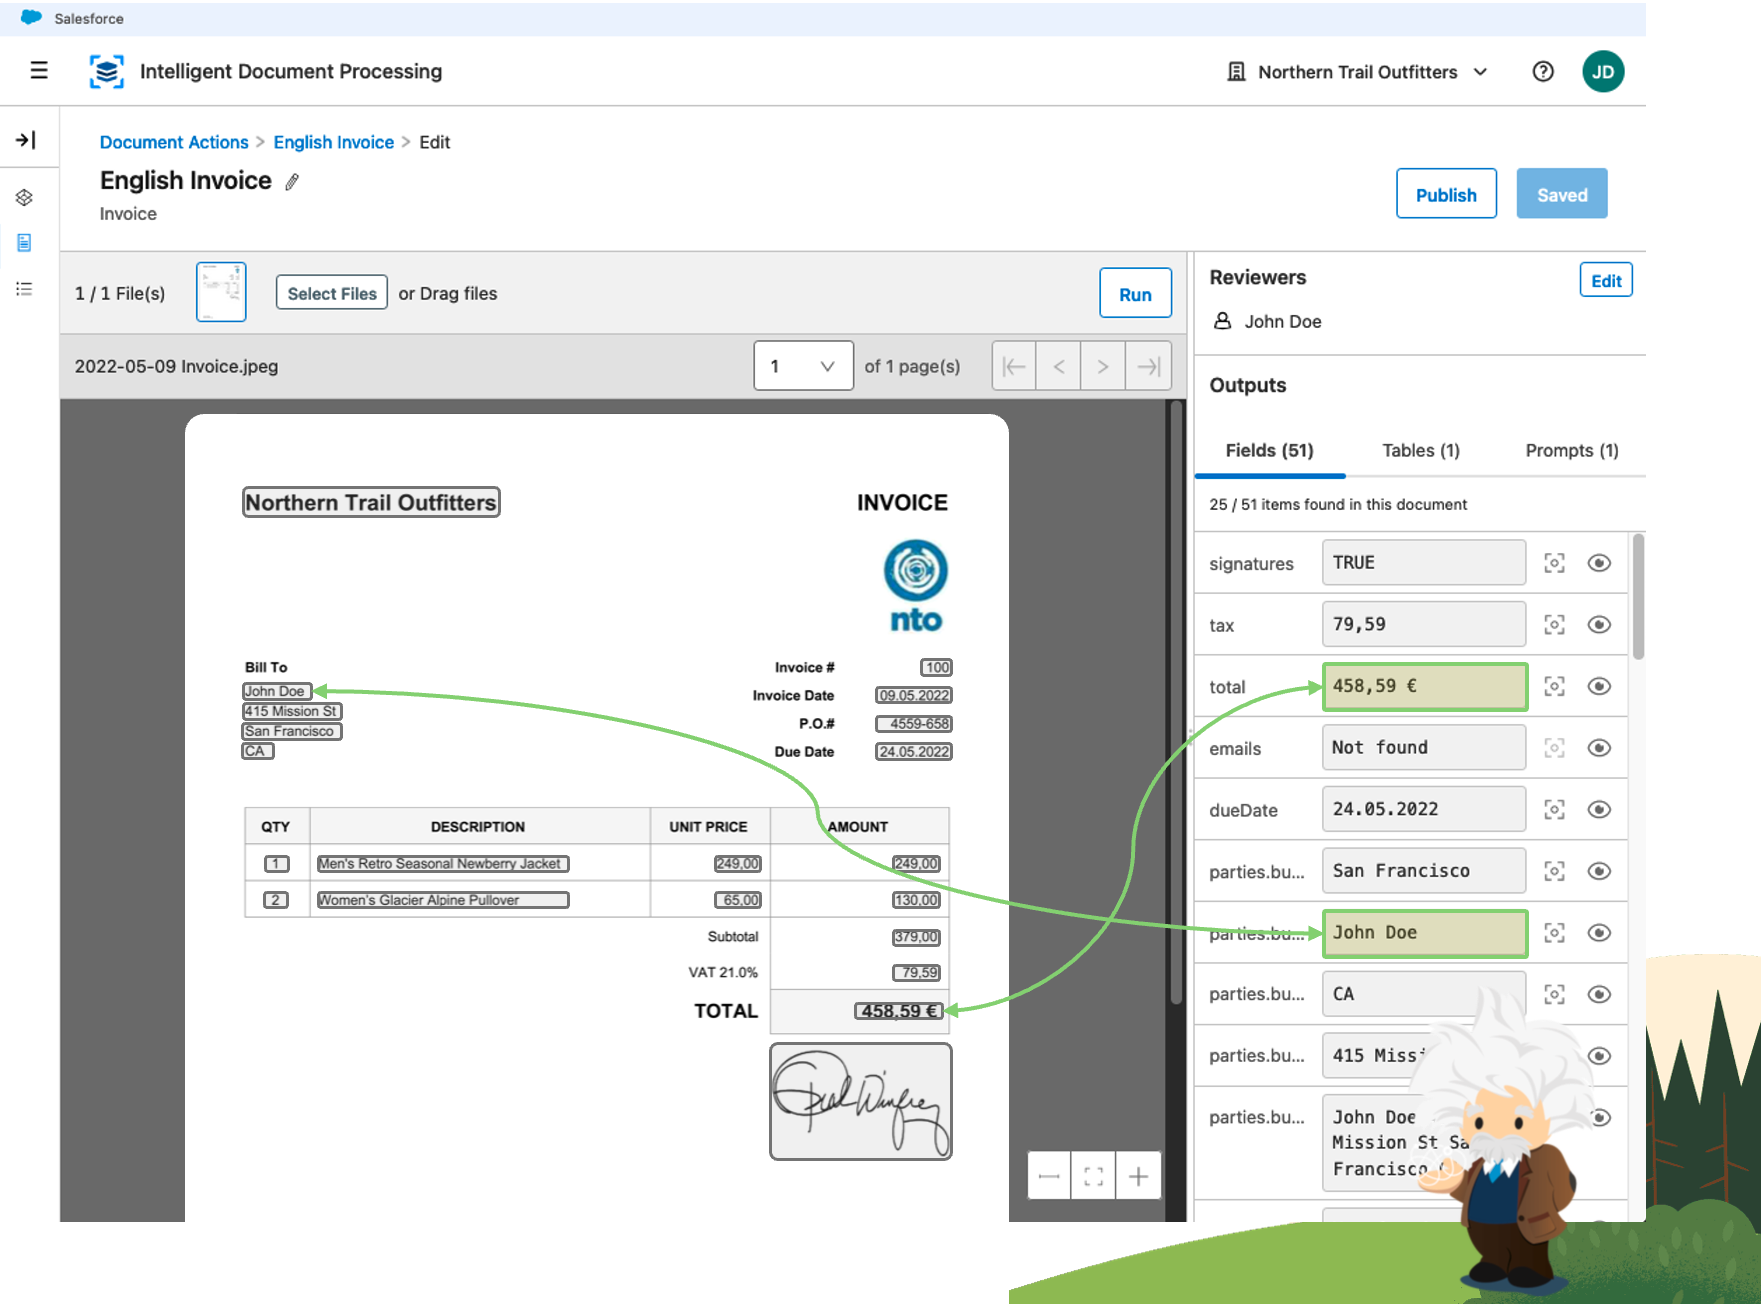Viewport: 1761px width, 1304px height.
Task: Click the tax value field 79,59
Action: coord(1424,624)
